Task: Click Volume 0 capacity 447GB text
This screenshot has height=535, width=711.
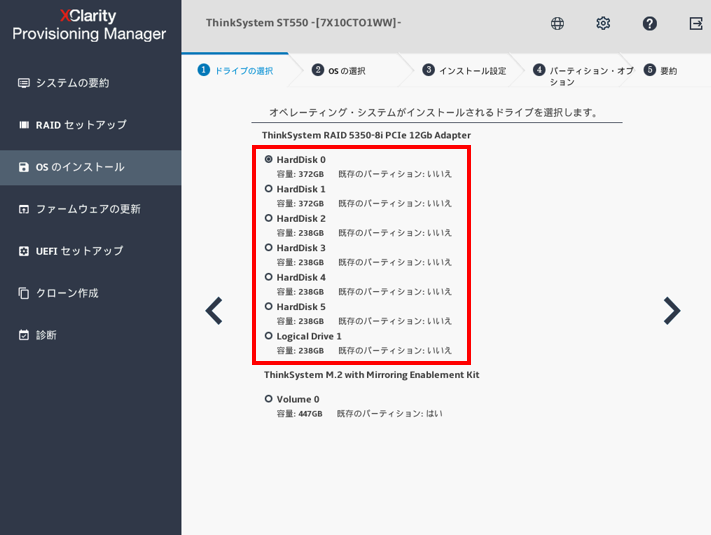Action: [300, 414]
